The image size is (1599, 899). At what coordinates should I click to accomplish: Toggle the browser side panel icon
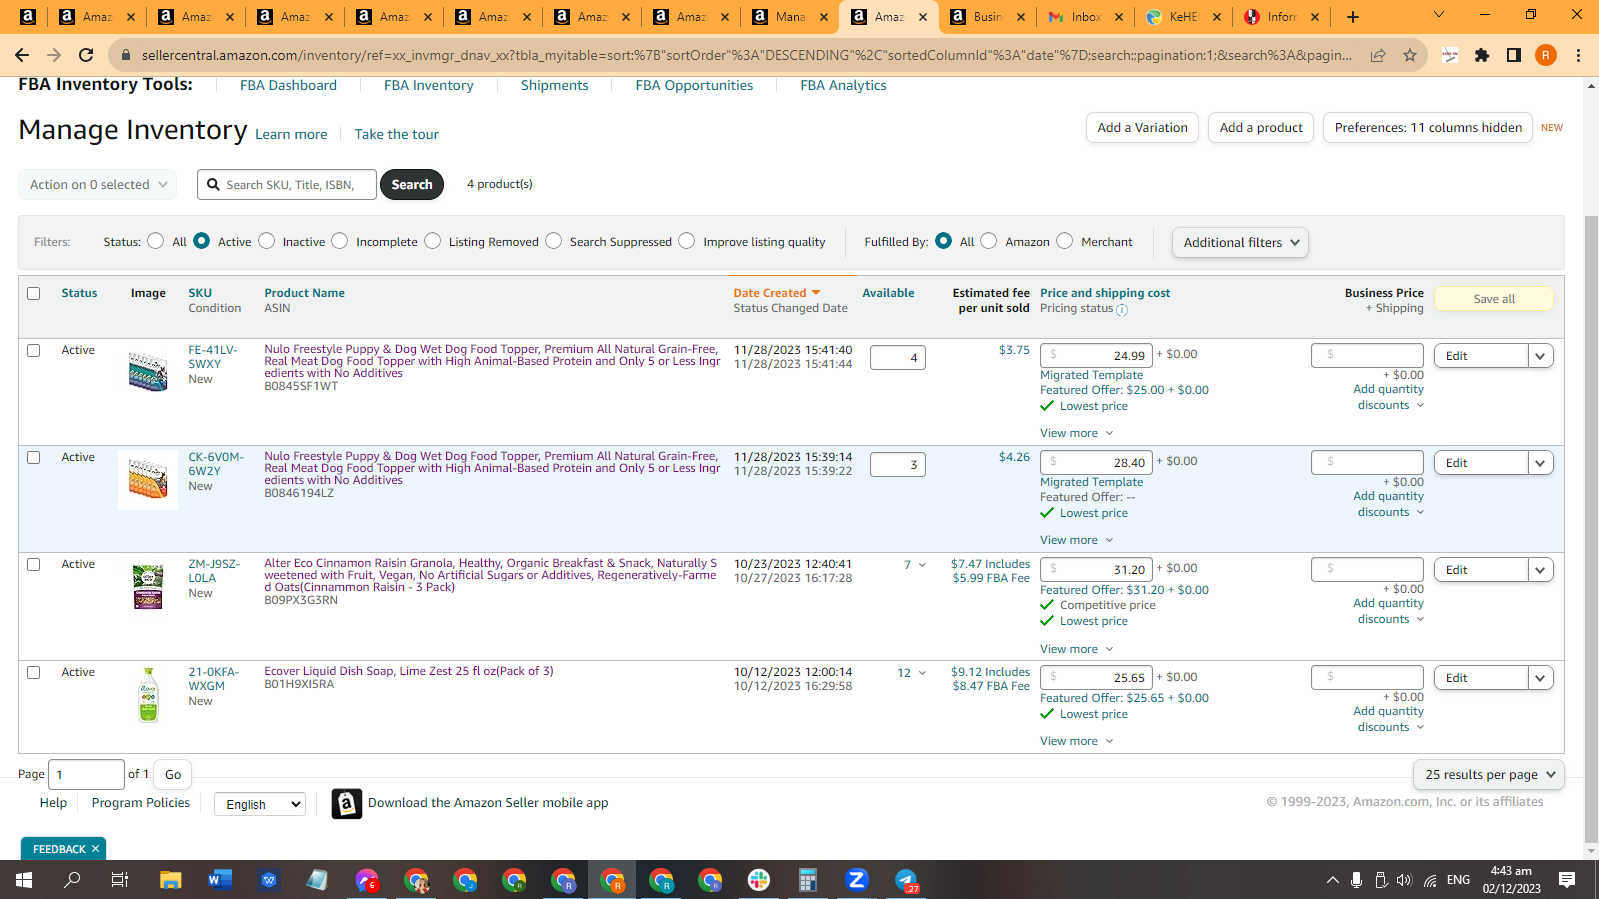(x=1514, y=55)
